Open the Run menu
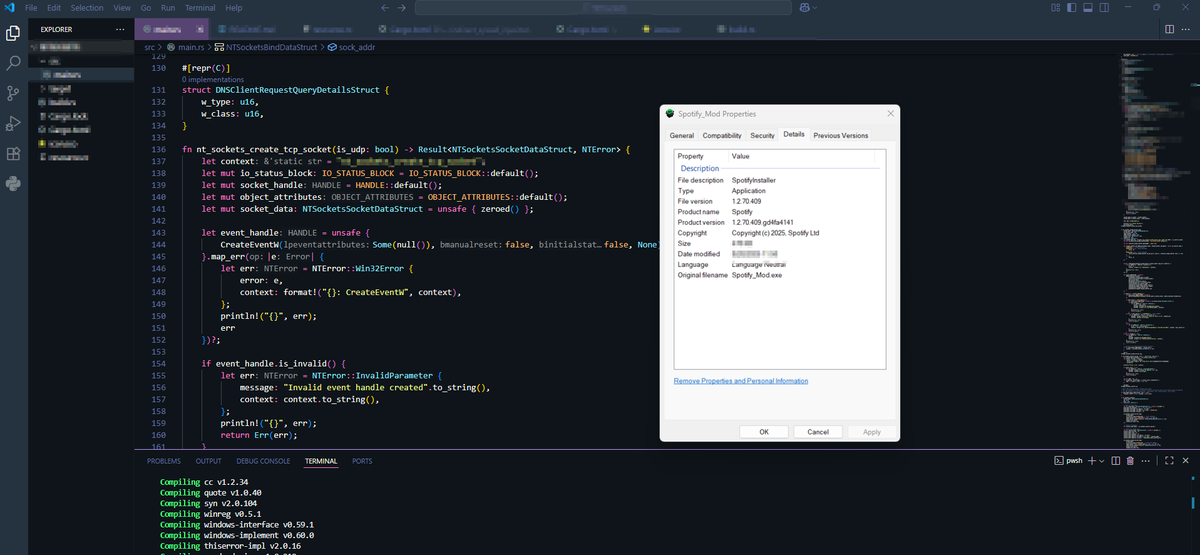Image resolution: width=1200 pixels, height=555 pixels. pyautogui.click(x=168, y=8)
